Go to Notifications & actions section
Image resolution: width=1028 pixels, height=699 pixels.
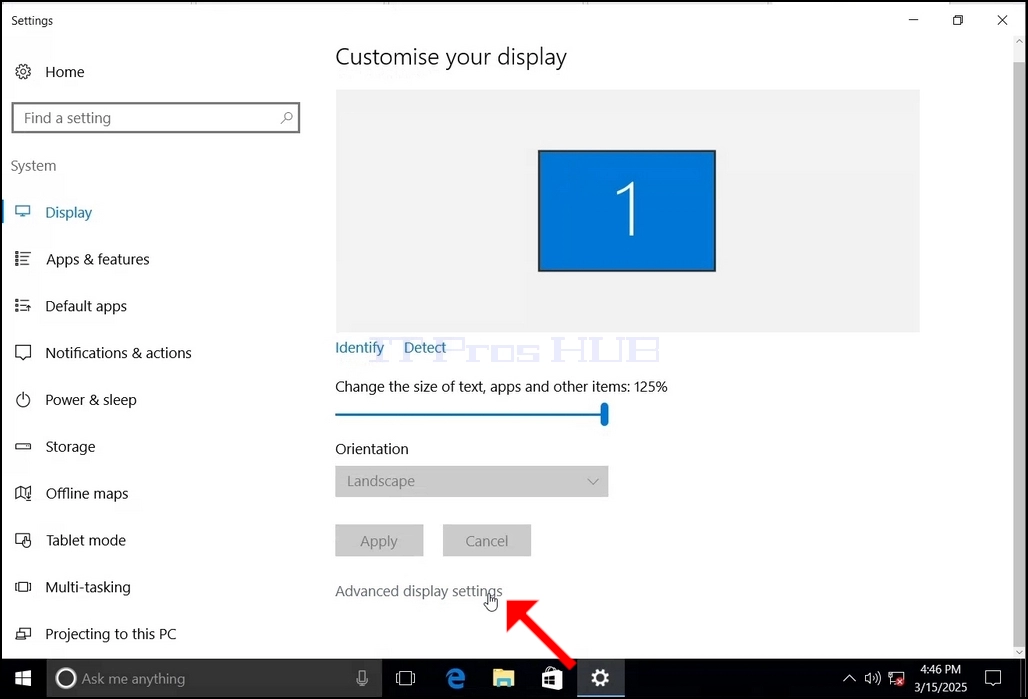118,353
